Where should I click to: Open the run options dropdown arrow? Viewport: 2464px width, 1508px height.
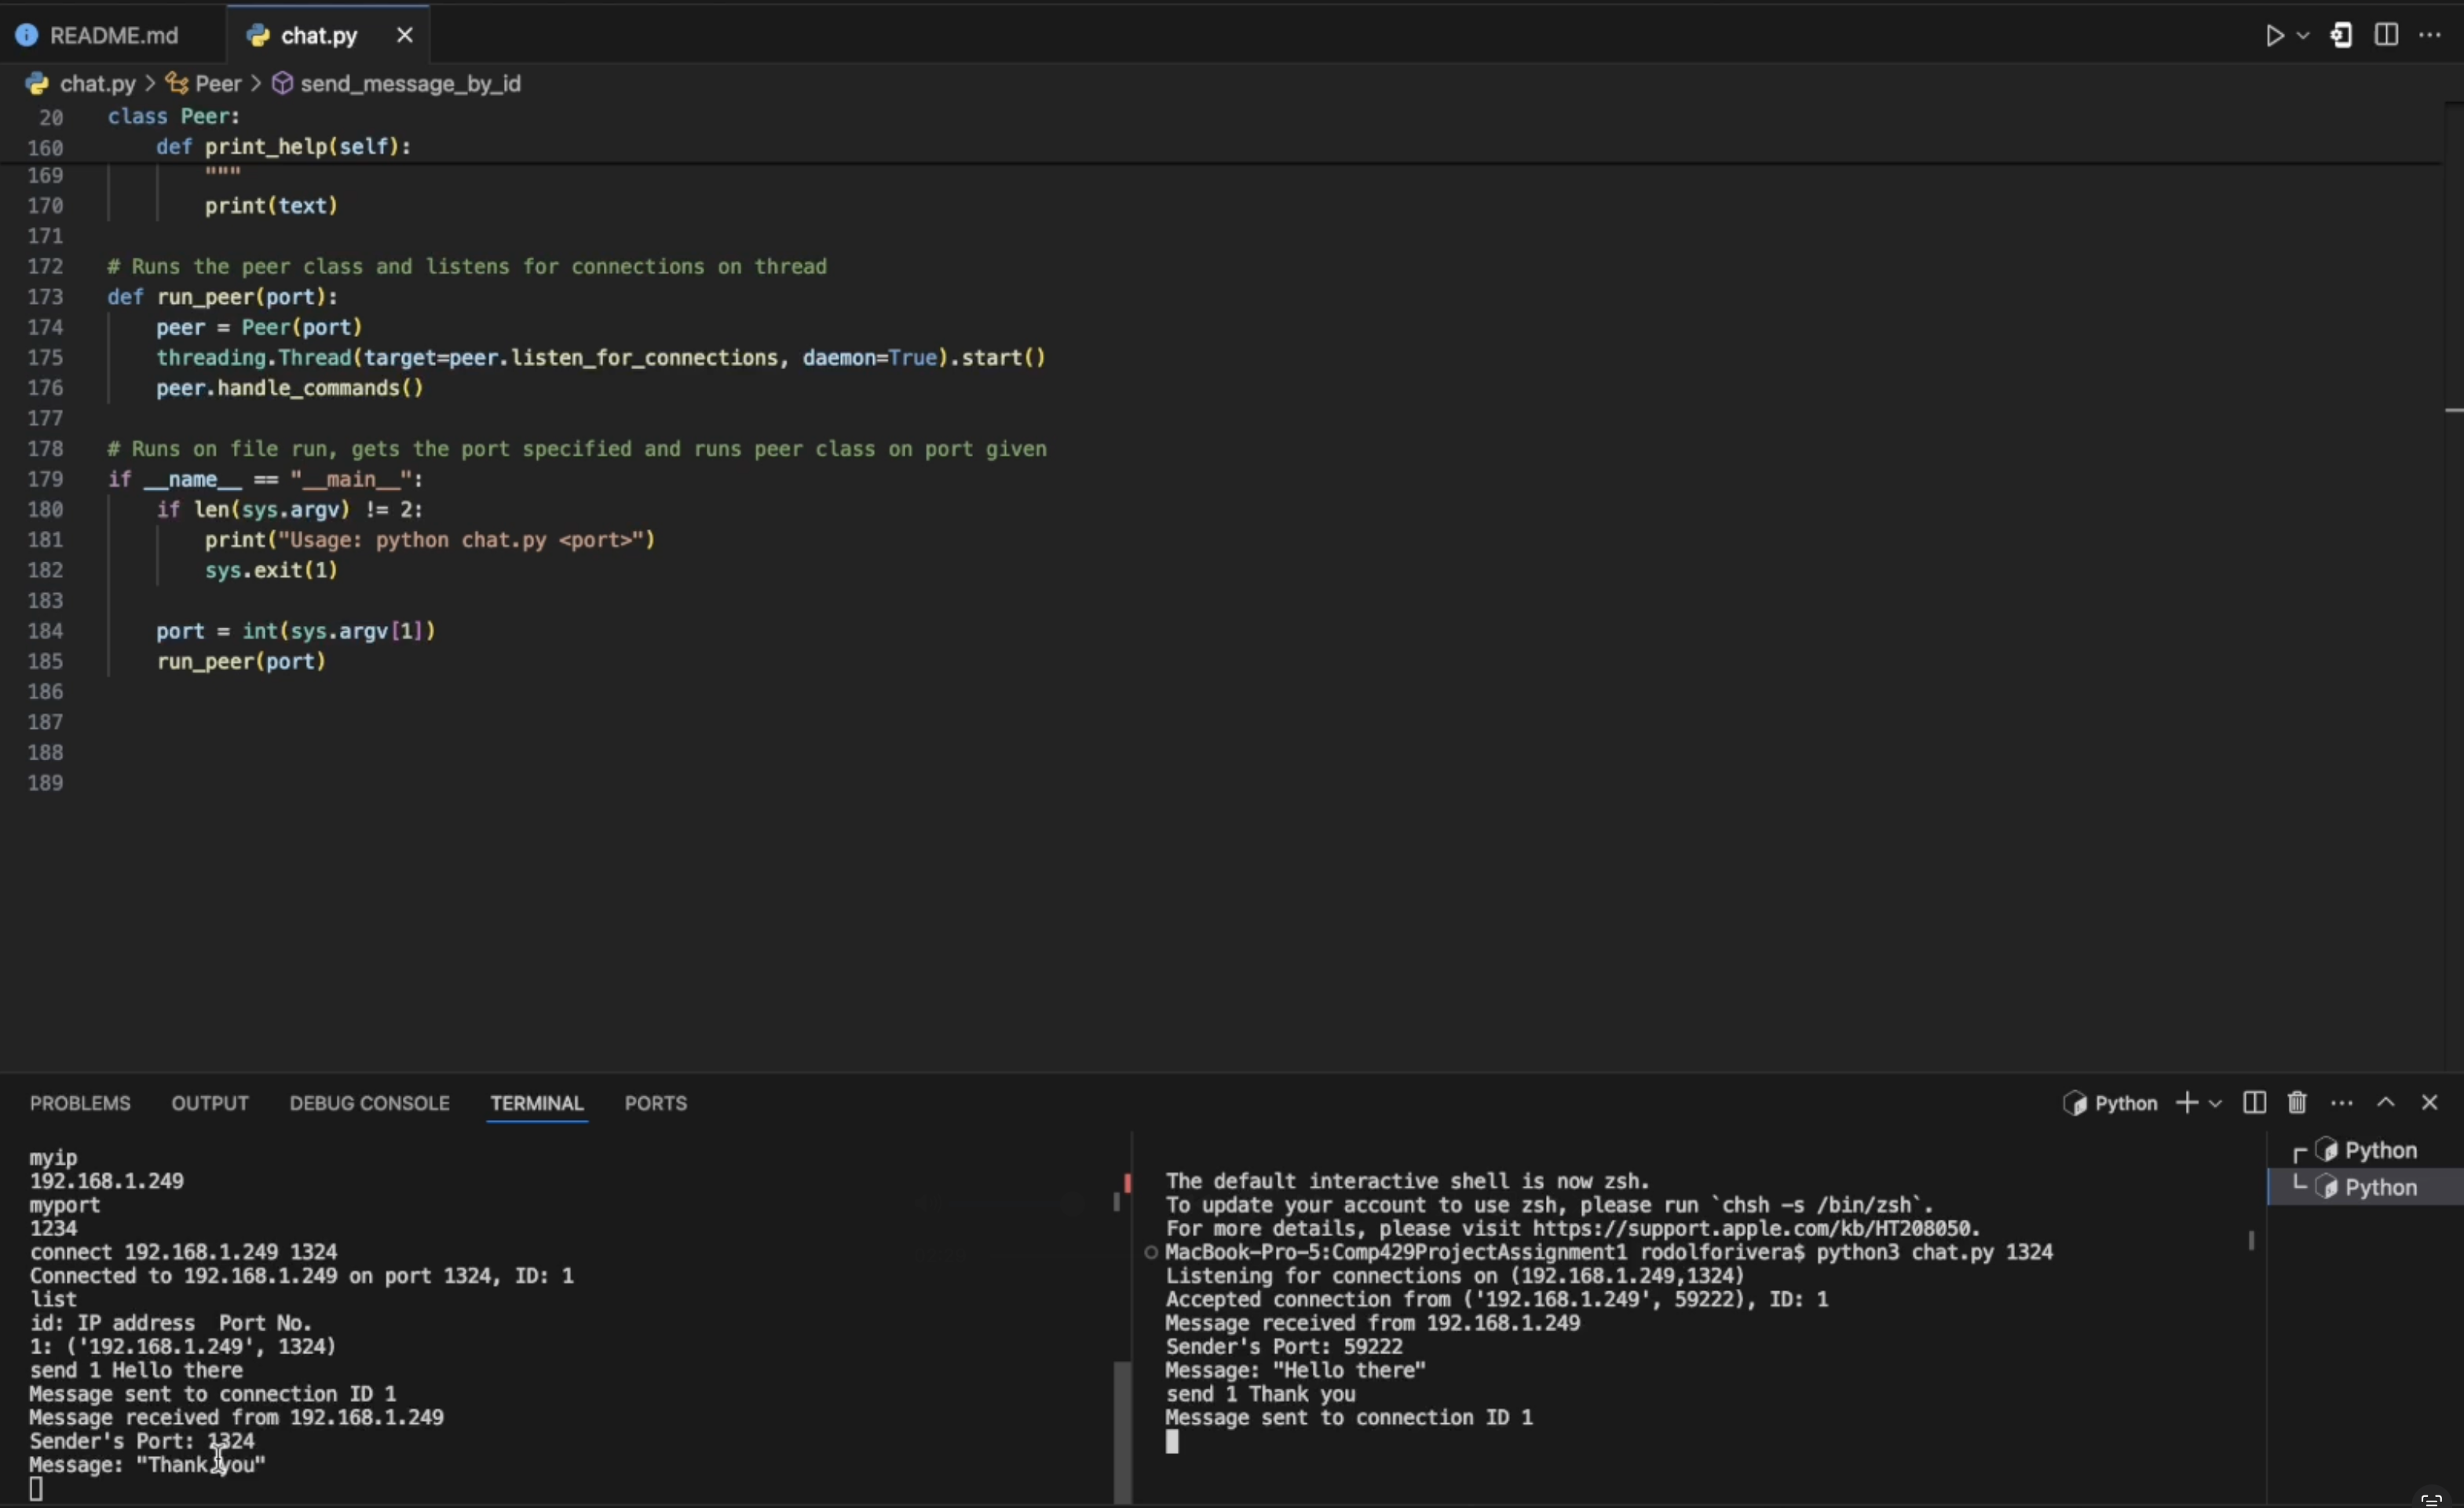(2304, 36)
